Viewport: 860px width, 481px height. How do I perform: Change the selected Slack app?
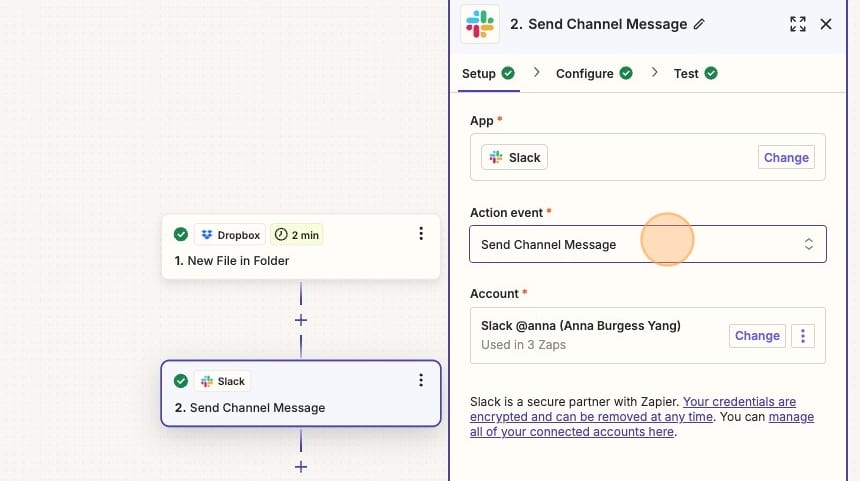click(786, 157)
